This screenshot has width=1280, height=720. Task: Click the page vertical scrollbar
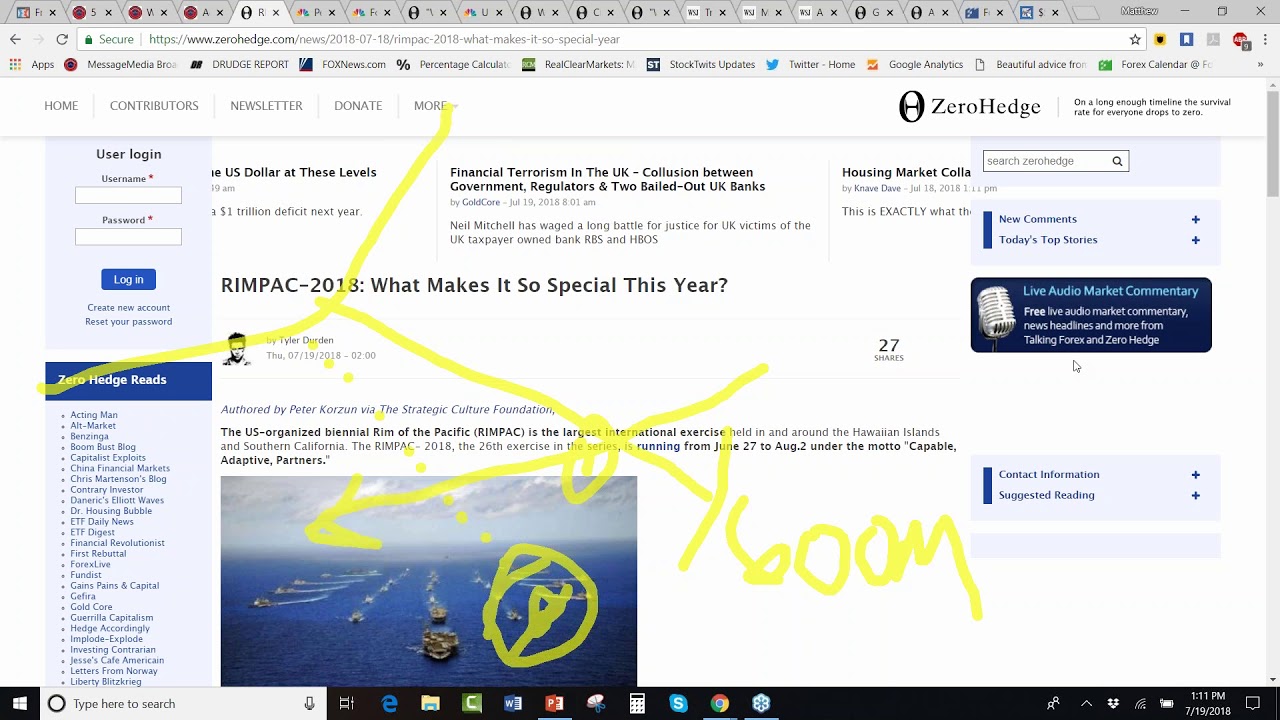coord(1272,380)
